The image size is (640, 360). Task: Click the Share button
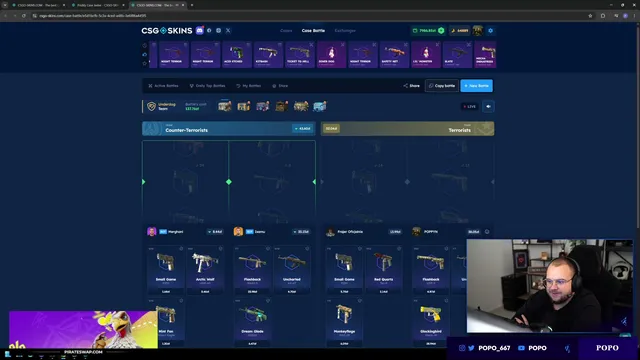tap(411, 86)
